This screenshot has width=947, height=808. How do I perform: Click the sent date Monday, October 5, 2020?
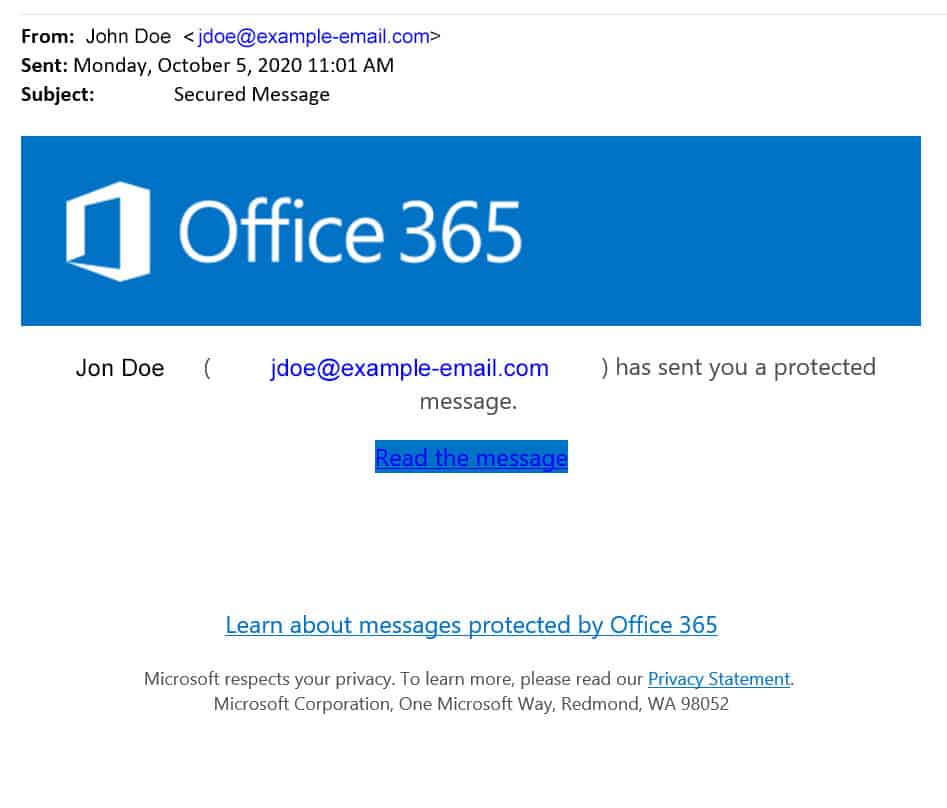tap(187, 65)
